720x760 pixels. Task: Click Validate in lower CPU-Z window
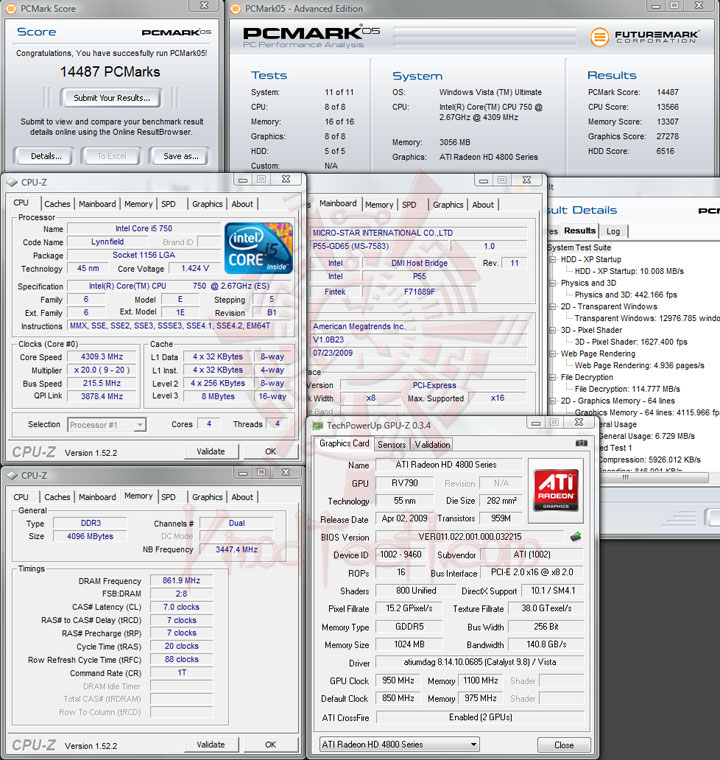[x=211, y=744]
